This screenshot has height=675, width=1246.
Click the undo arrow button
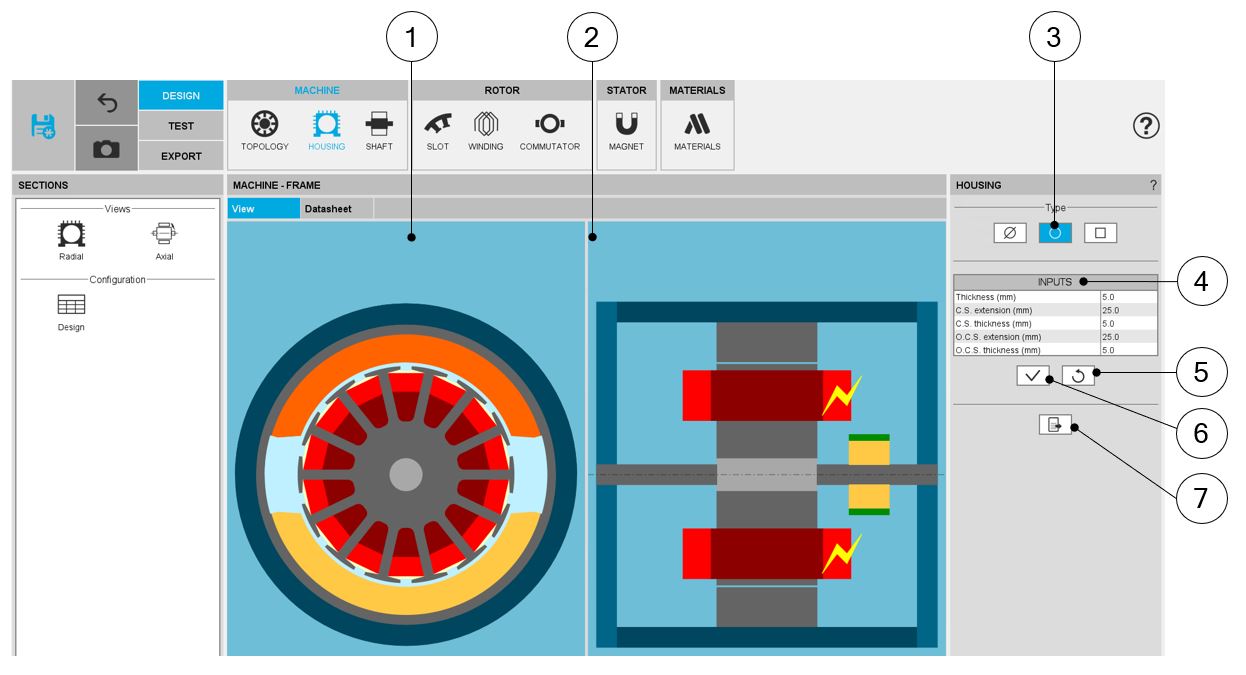pos(107,102)
